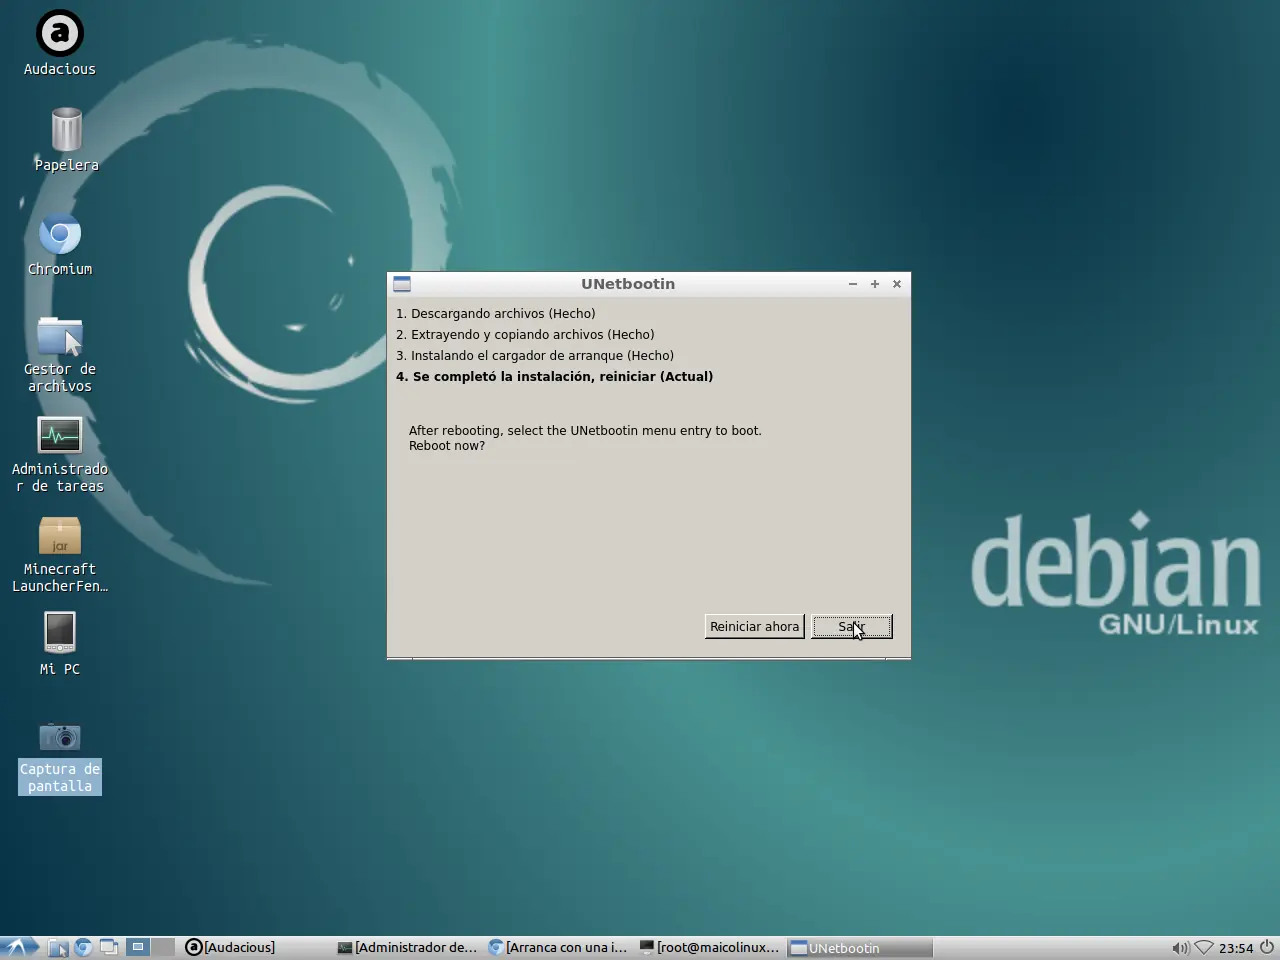Screen dimensions: 1280x960
Task: Open Gestor de archivos desktop icon
Action: tap(60, 354)
